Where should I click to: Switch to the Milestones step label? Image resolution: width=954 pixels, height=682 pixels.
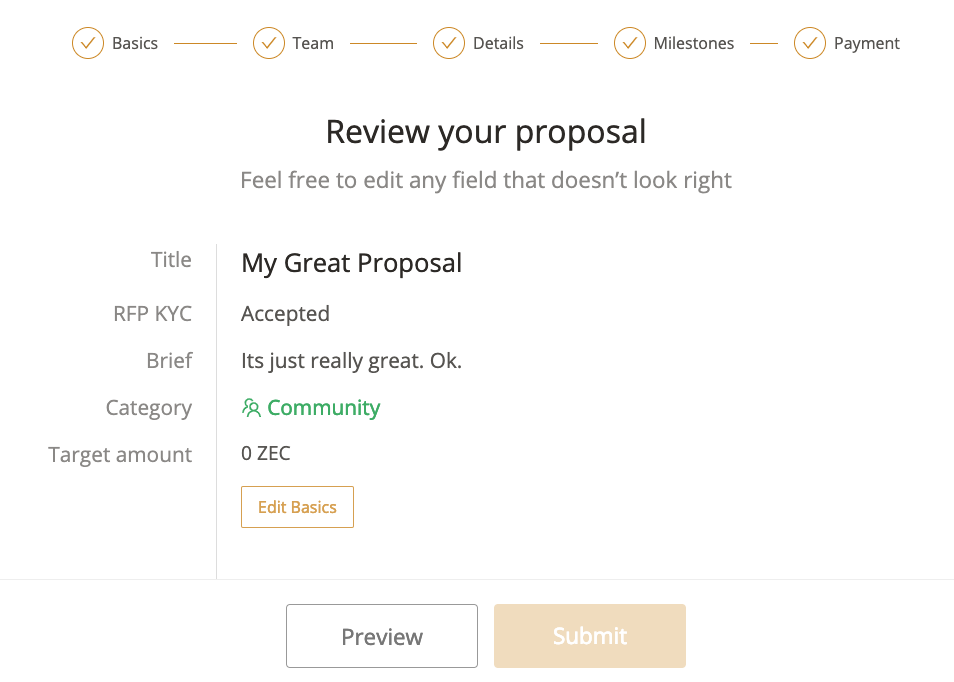(694, 43)
